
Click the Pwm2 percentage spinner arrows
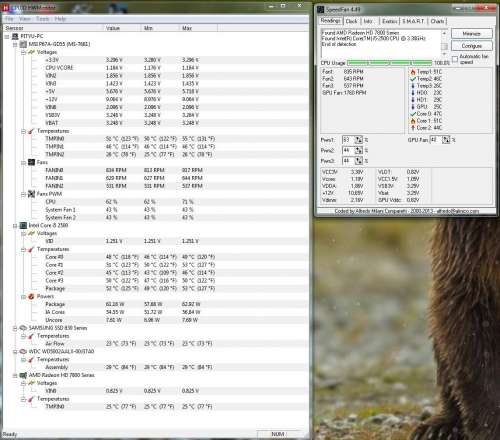[x=359, y=150]
